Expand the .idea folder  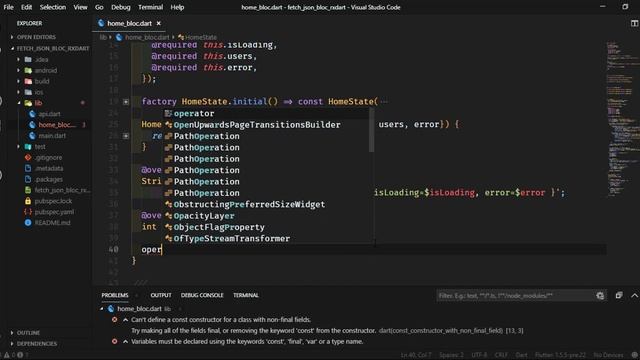point(41,60)
